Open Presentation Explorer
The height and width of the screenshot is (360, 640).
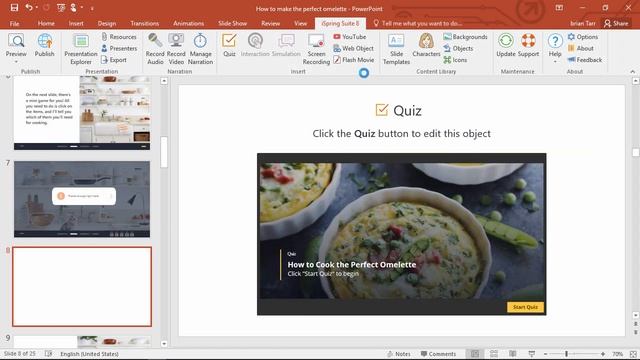point(81,49)
